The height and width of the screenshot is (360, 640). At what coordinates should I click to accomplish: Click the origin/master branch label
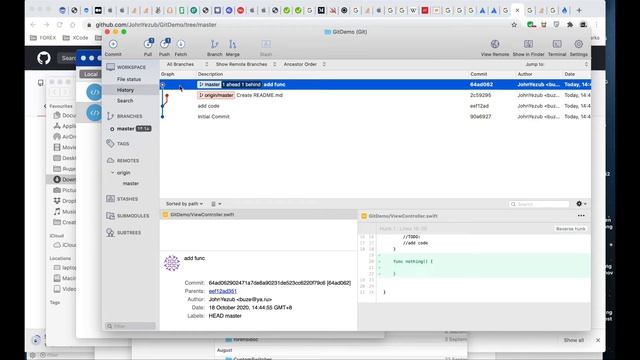(x=216, y=95)
